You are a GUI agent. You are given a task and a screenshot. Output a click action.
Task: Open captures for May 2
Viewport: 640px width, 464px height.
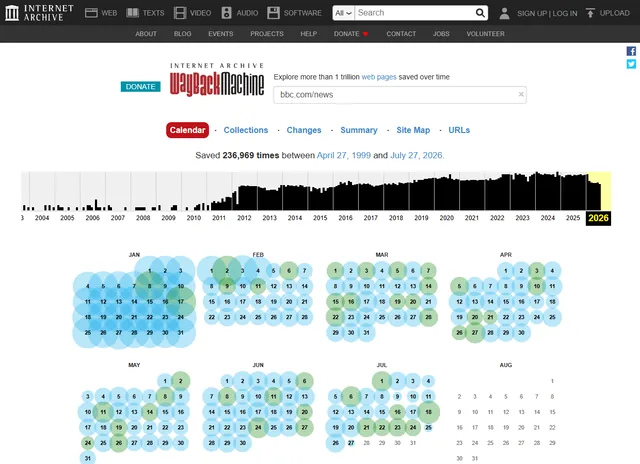(x=180, y=381)
